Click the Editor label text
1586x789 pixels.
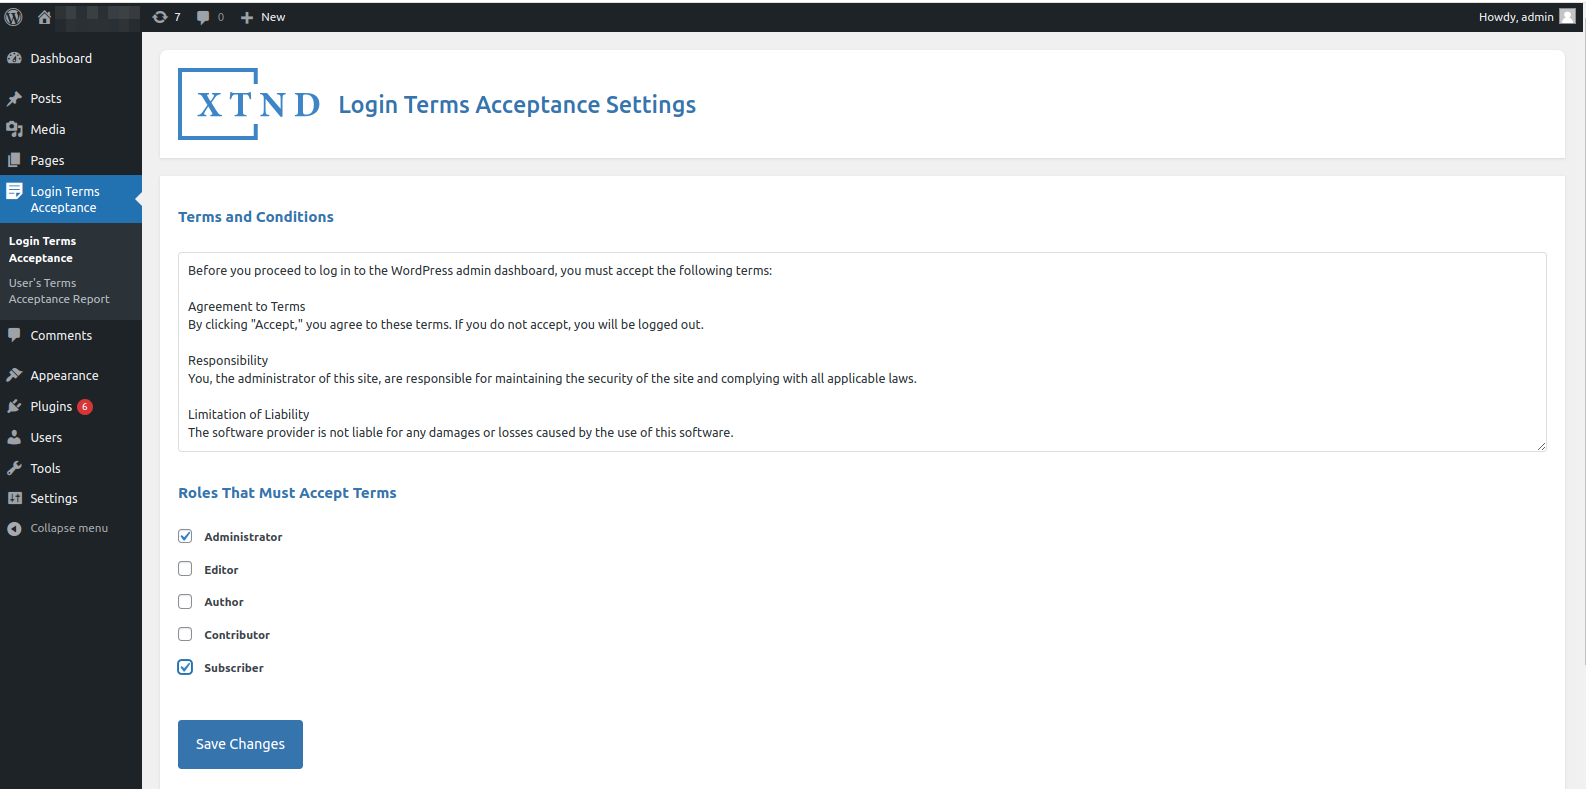(x=221, y=570)
